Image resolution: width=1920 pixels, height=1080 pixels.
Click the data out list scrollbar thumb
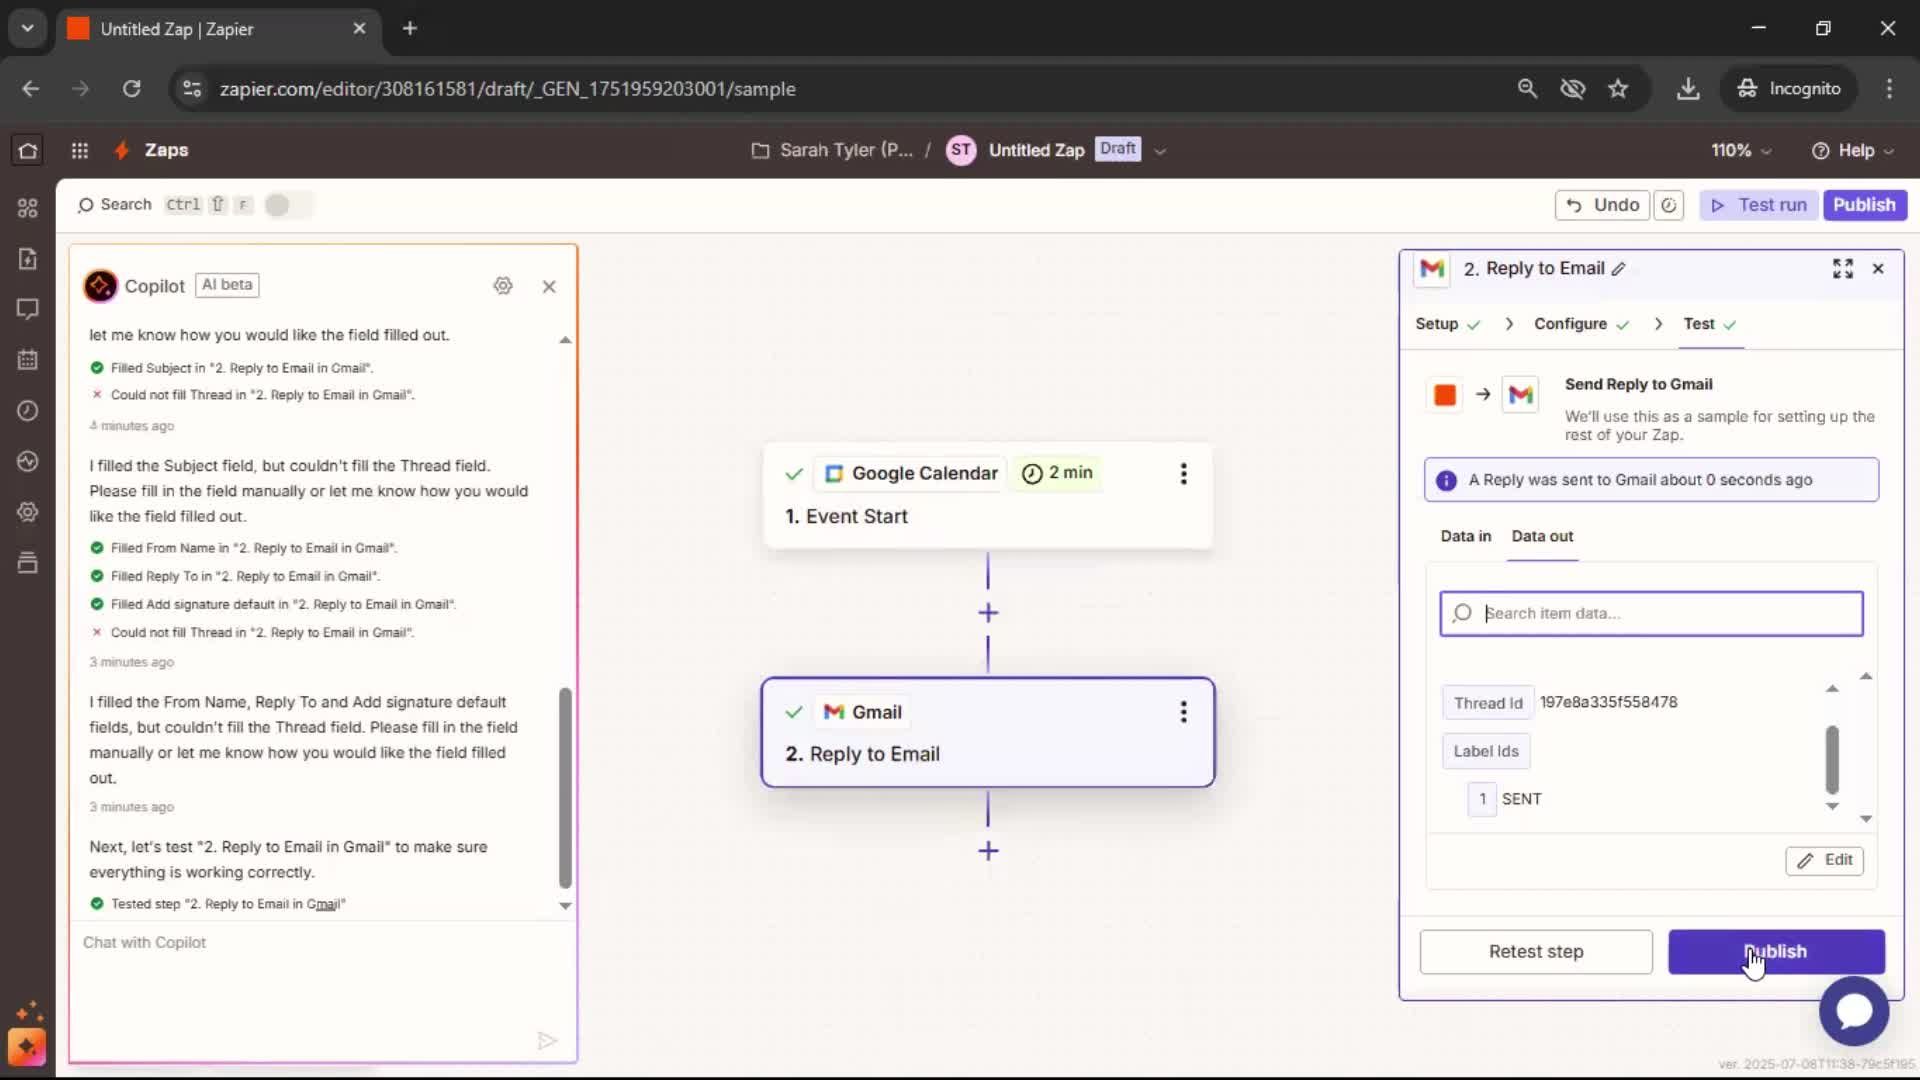point(1832,759)
